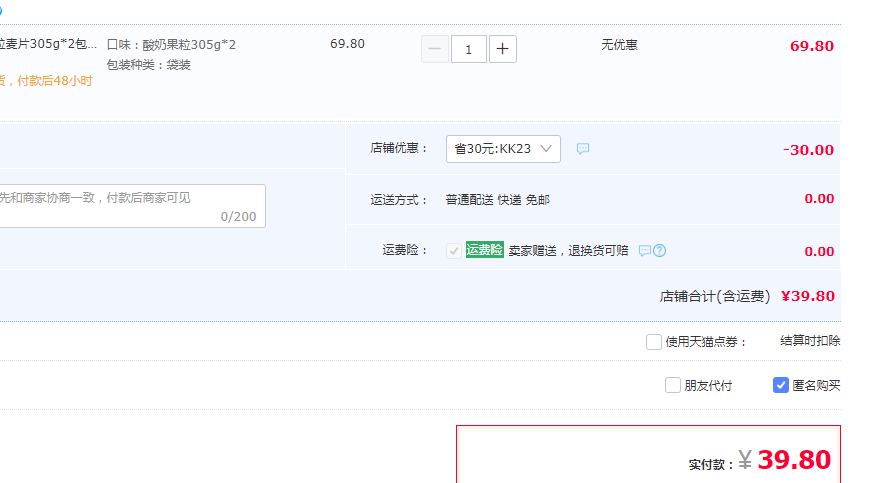
Task: Select the 包装种类:袋装 text
Action: (x=149, y=65)
